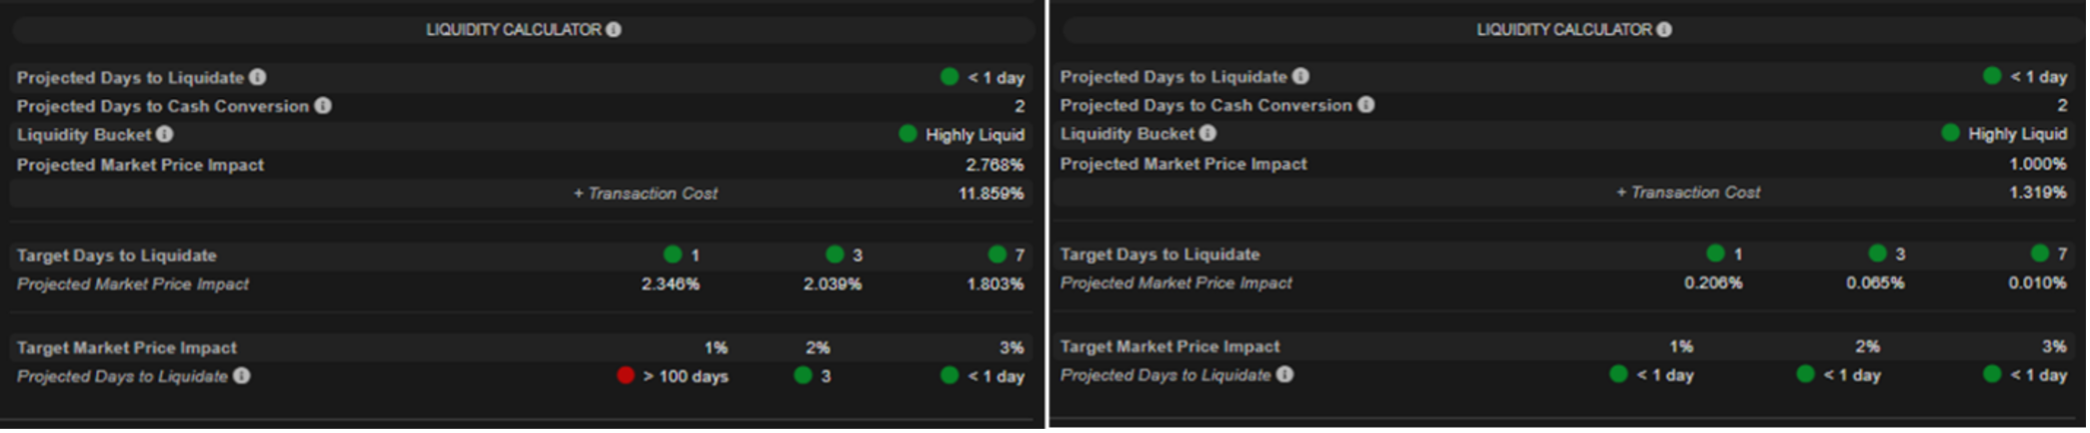Viewport: 2090px width, 433px height.
Task: Select right Transaction Cost 1.319% value
Action: (2038, 193)
